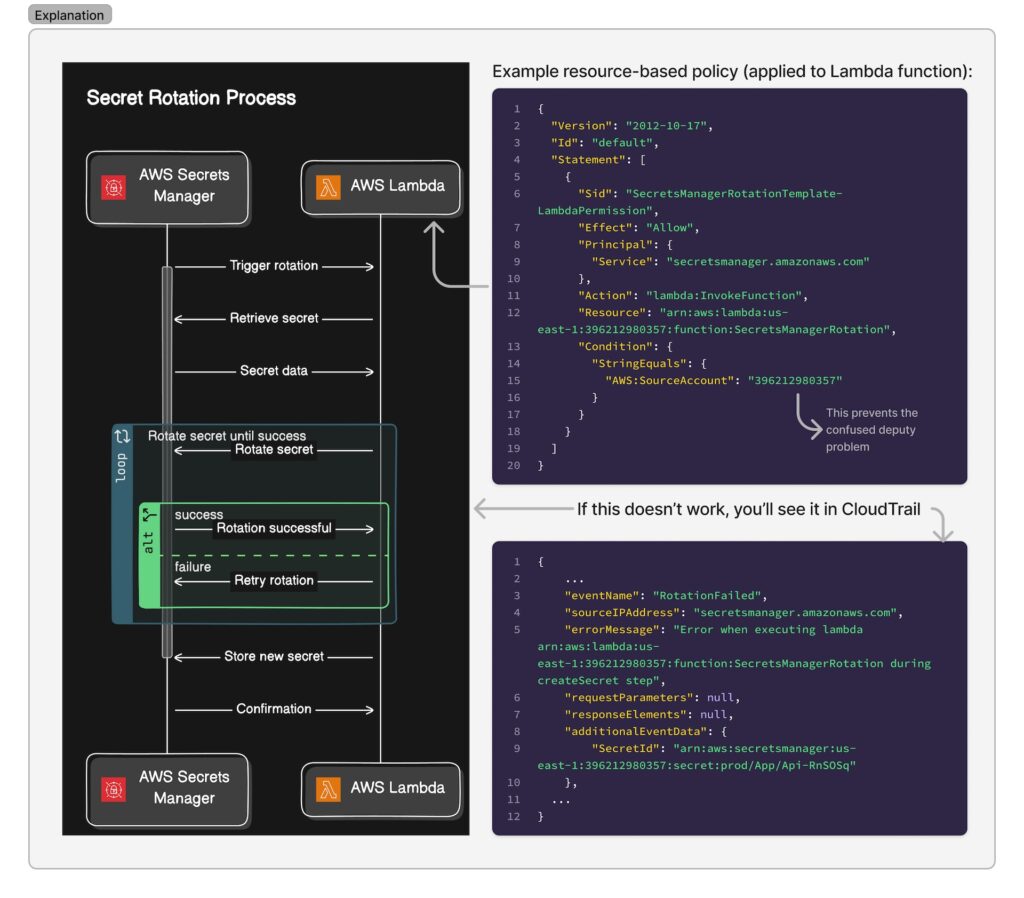The height and width of the screenshot is (898, 1024).
Task: Click the "responseElements": null line
Action: point(648,715)
